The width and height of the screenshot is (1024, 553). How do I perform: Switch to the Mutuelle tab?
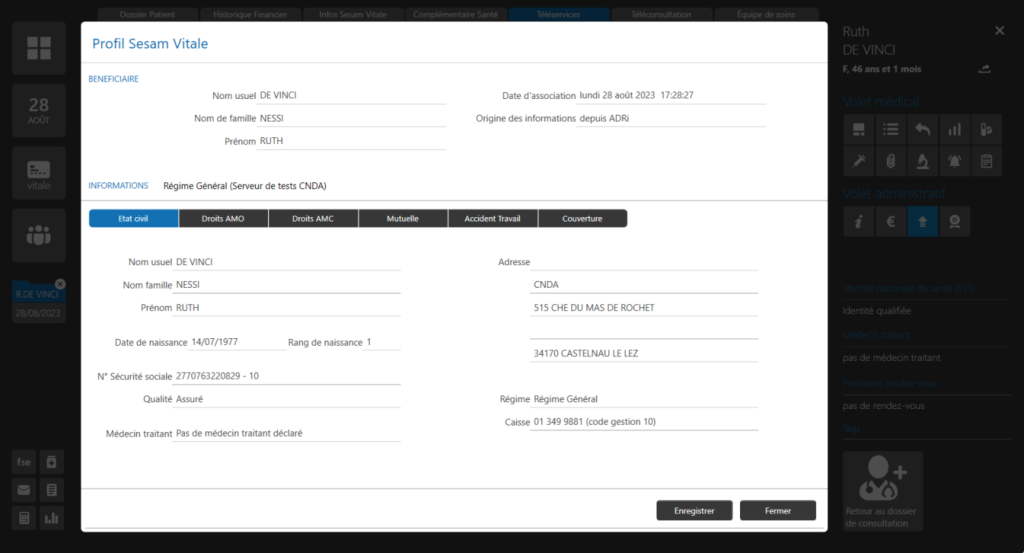click(x=403, y=218)
